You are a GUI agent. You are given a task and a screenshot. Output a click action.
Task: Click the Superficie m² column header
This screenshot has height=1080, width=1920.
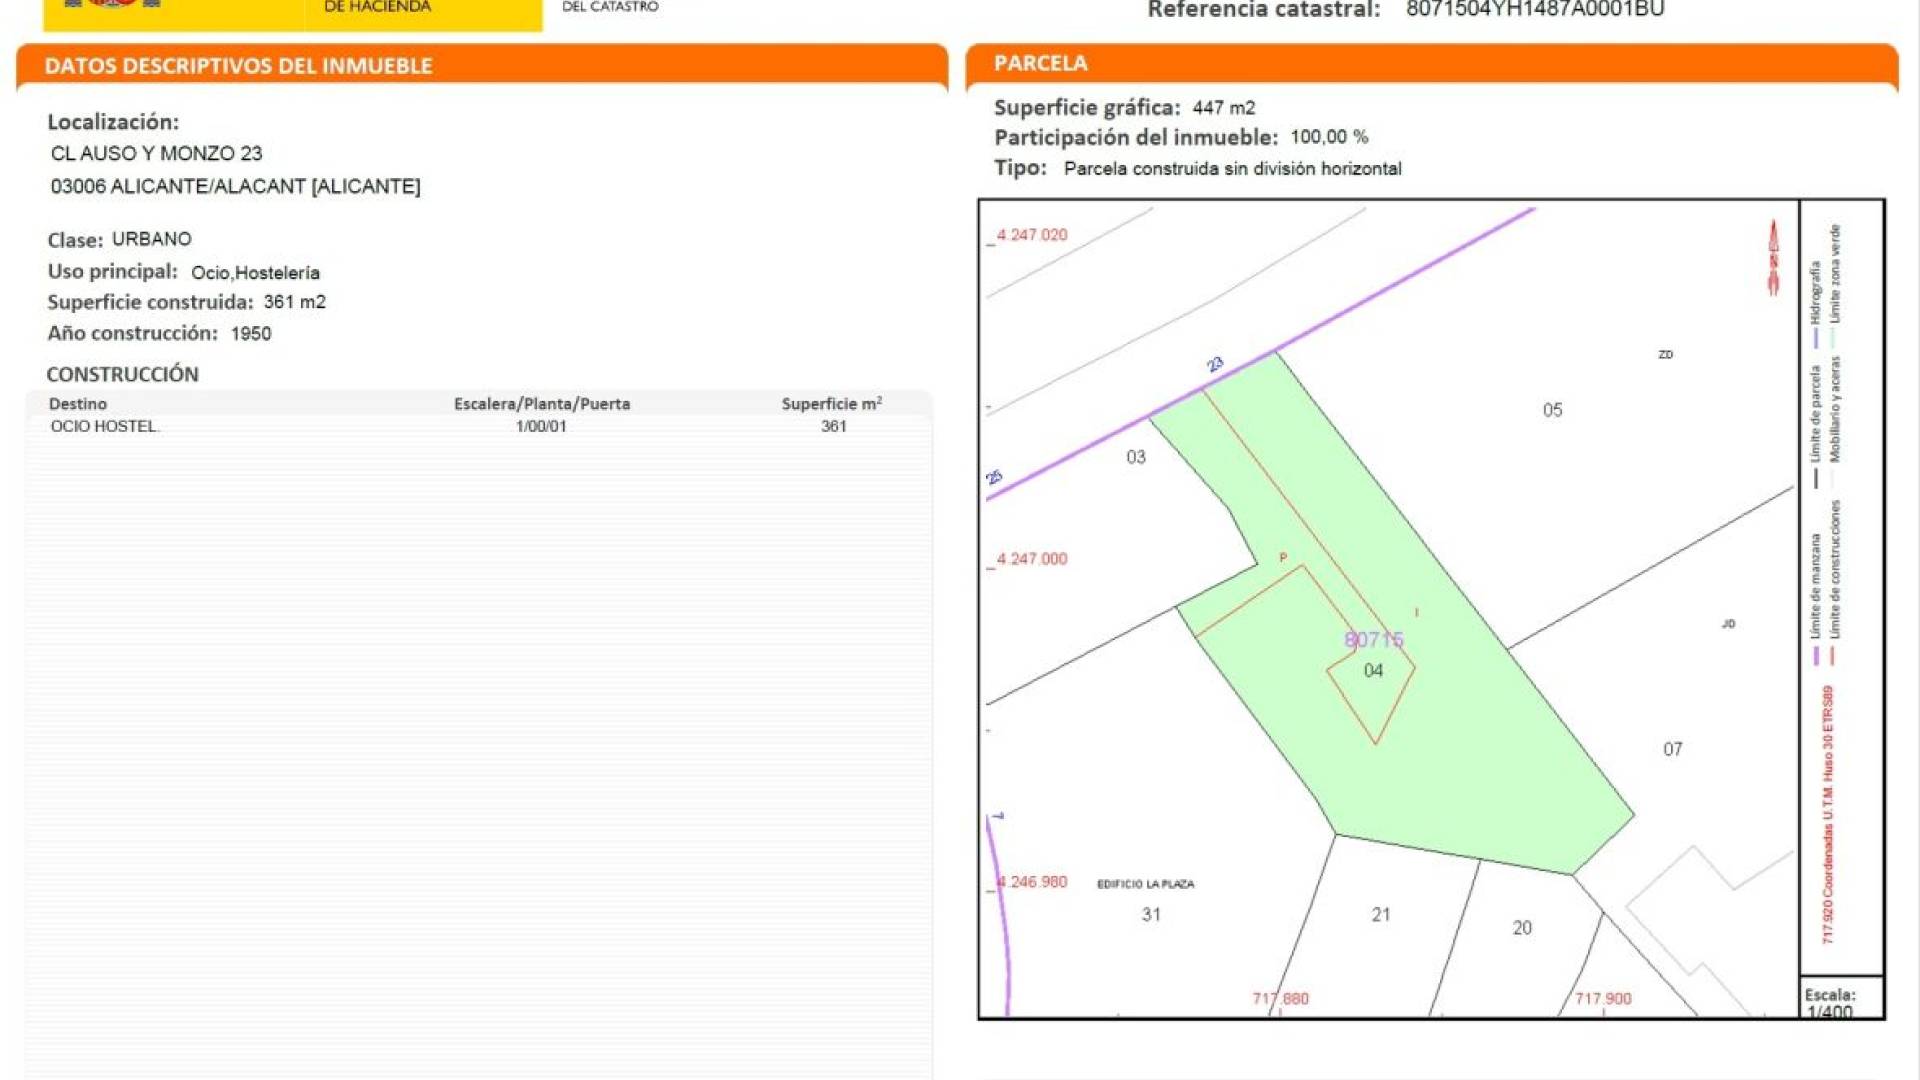831,404
